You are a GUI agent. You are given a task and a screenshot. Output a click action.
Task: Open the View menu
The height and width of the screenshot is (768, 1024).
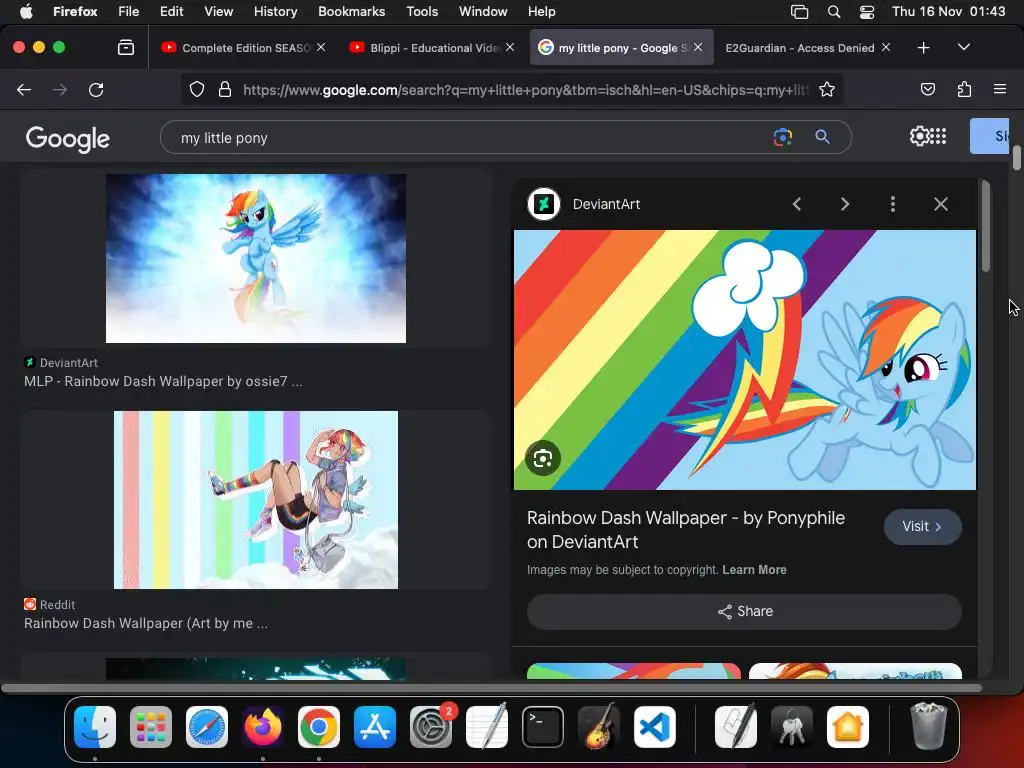pos(218,11)
